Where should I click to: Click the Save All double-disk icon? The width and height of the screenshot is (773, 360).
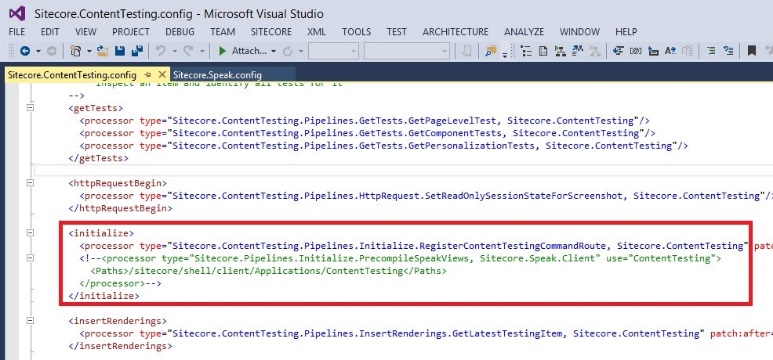(x=137, y=51)
